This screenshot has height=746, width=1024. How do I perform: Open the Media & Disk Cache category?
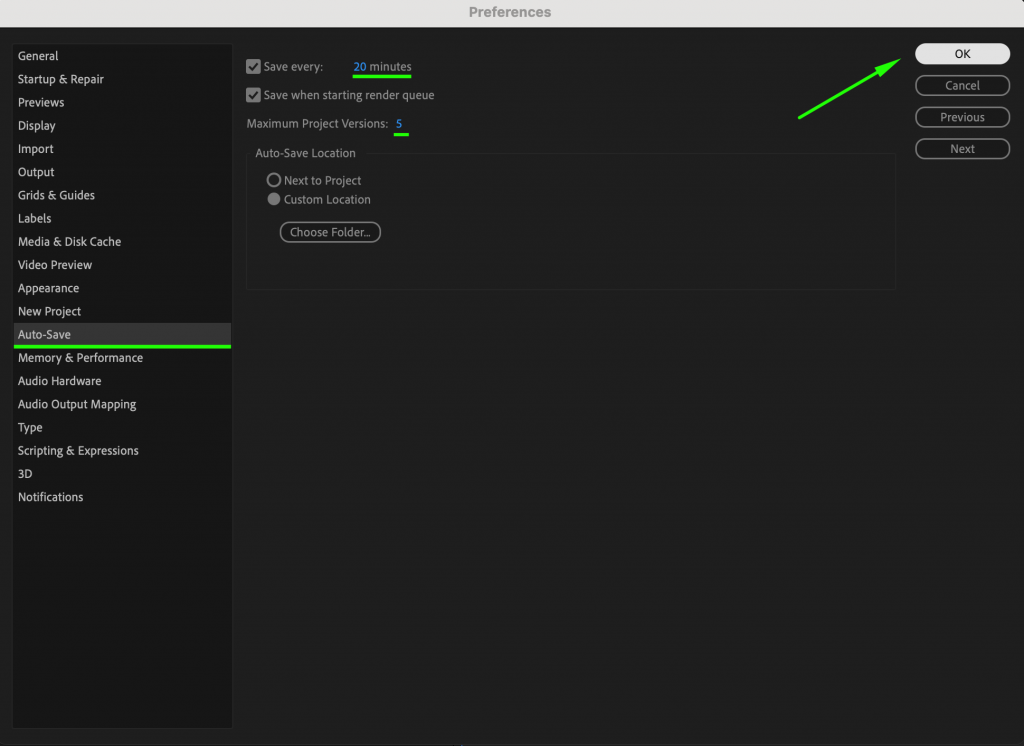coord(69,242)
